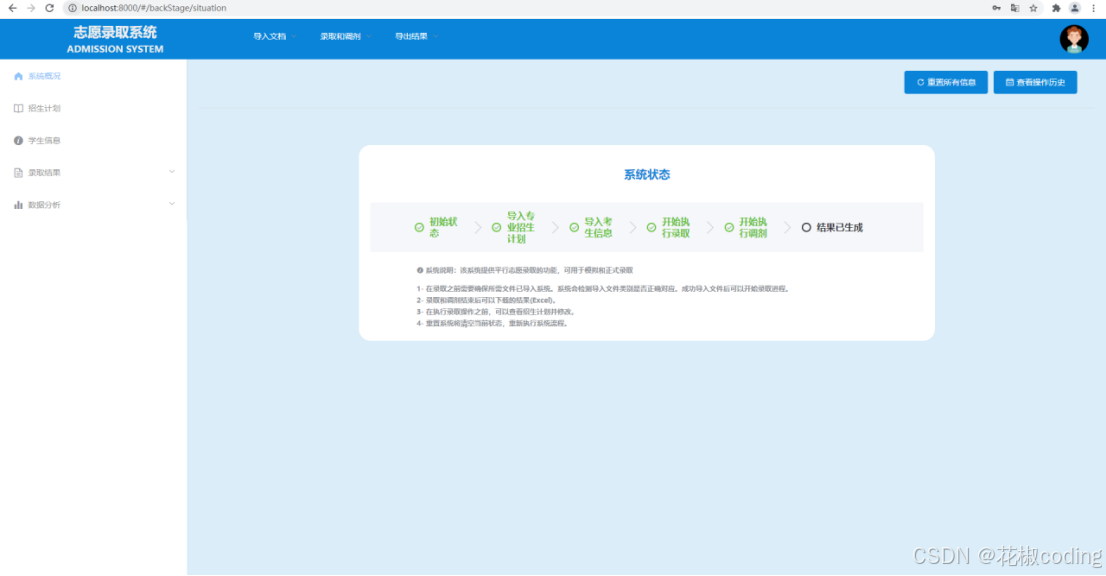Click the 重置所有信息 button
The height and width of the screenshot is (576, 1106).
click(946, 82)
